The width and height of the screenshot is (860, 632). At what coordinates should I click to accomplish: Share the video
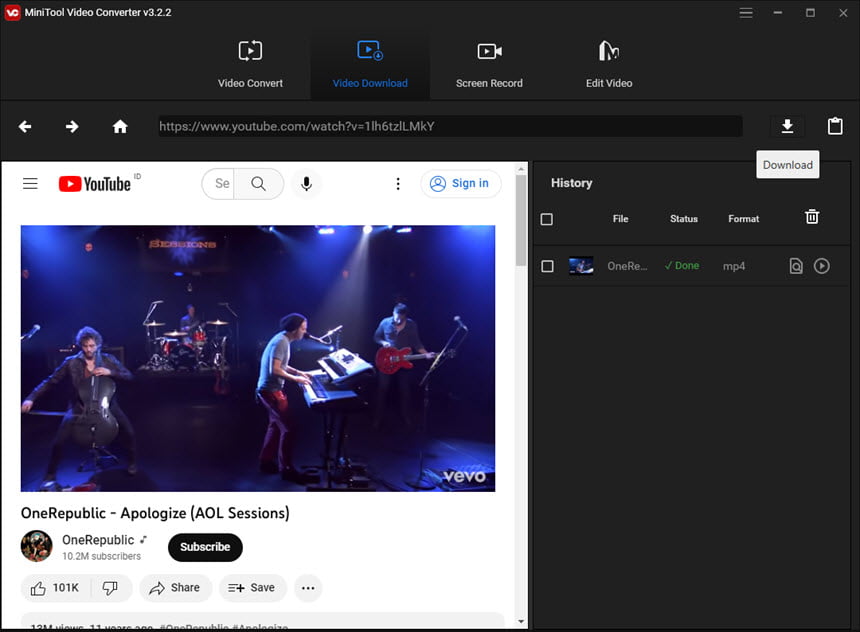pyautogui.click(x=176, y=588)
